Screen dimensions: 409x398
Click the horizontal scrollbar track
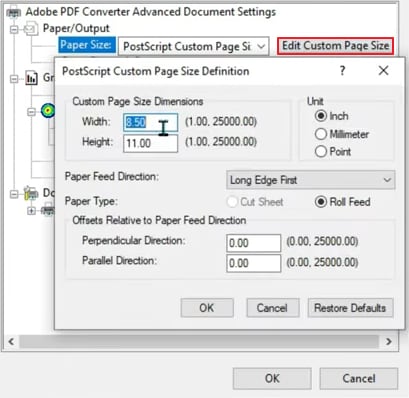click(x=199, y=341)
